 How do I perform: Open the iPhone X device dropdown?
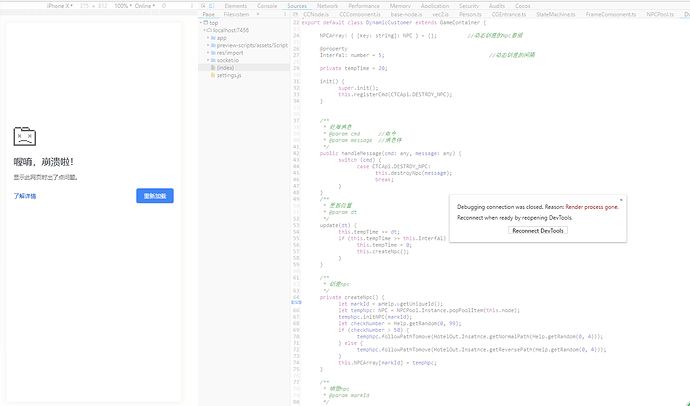(61, 6)
